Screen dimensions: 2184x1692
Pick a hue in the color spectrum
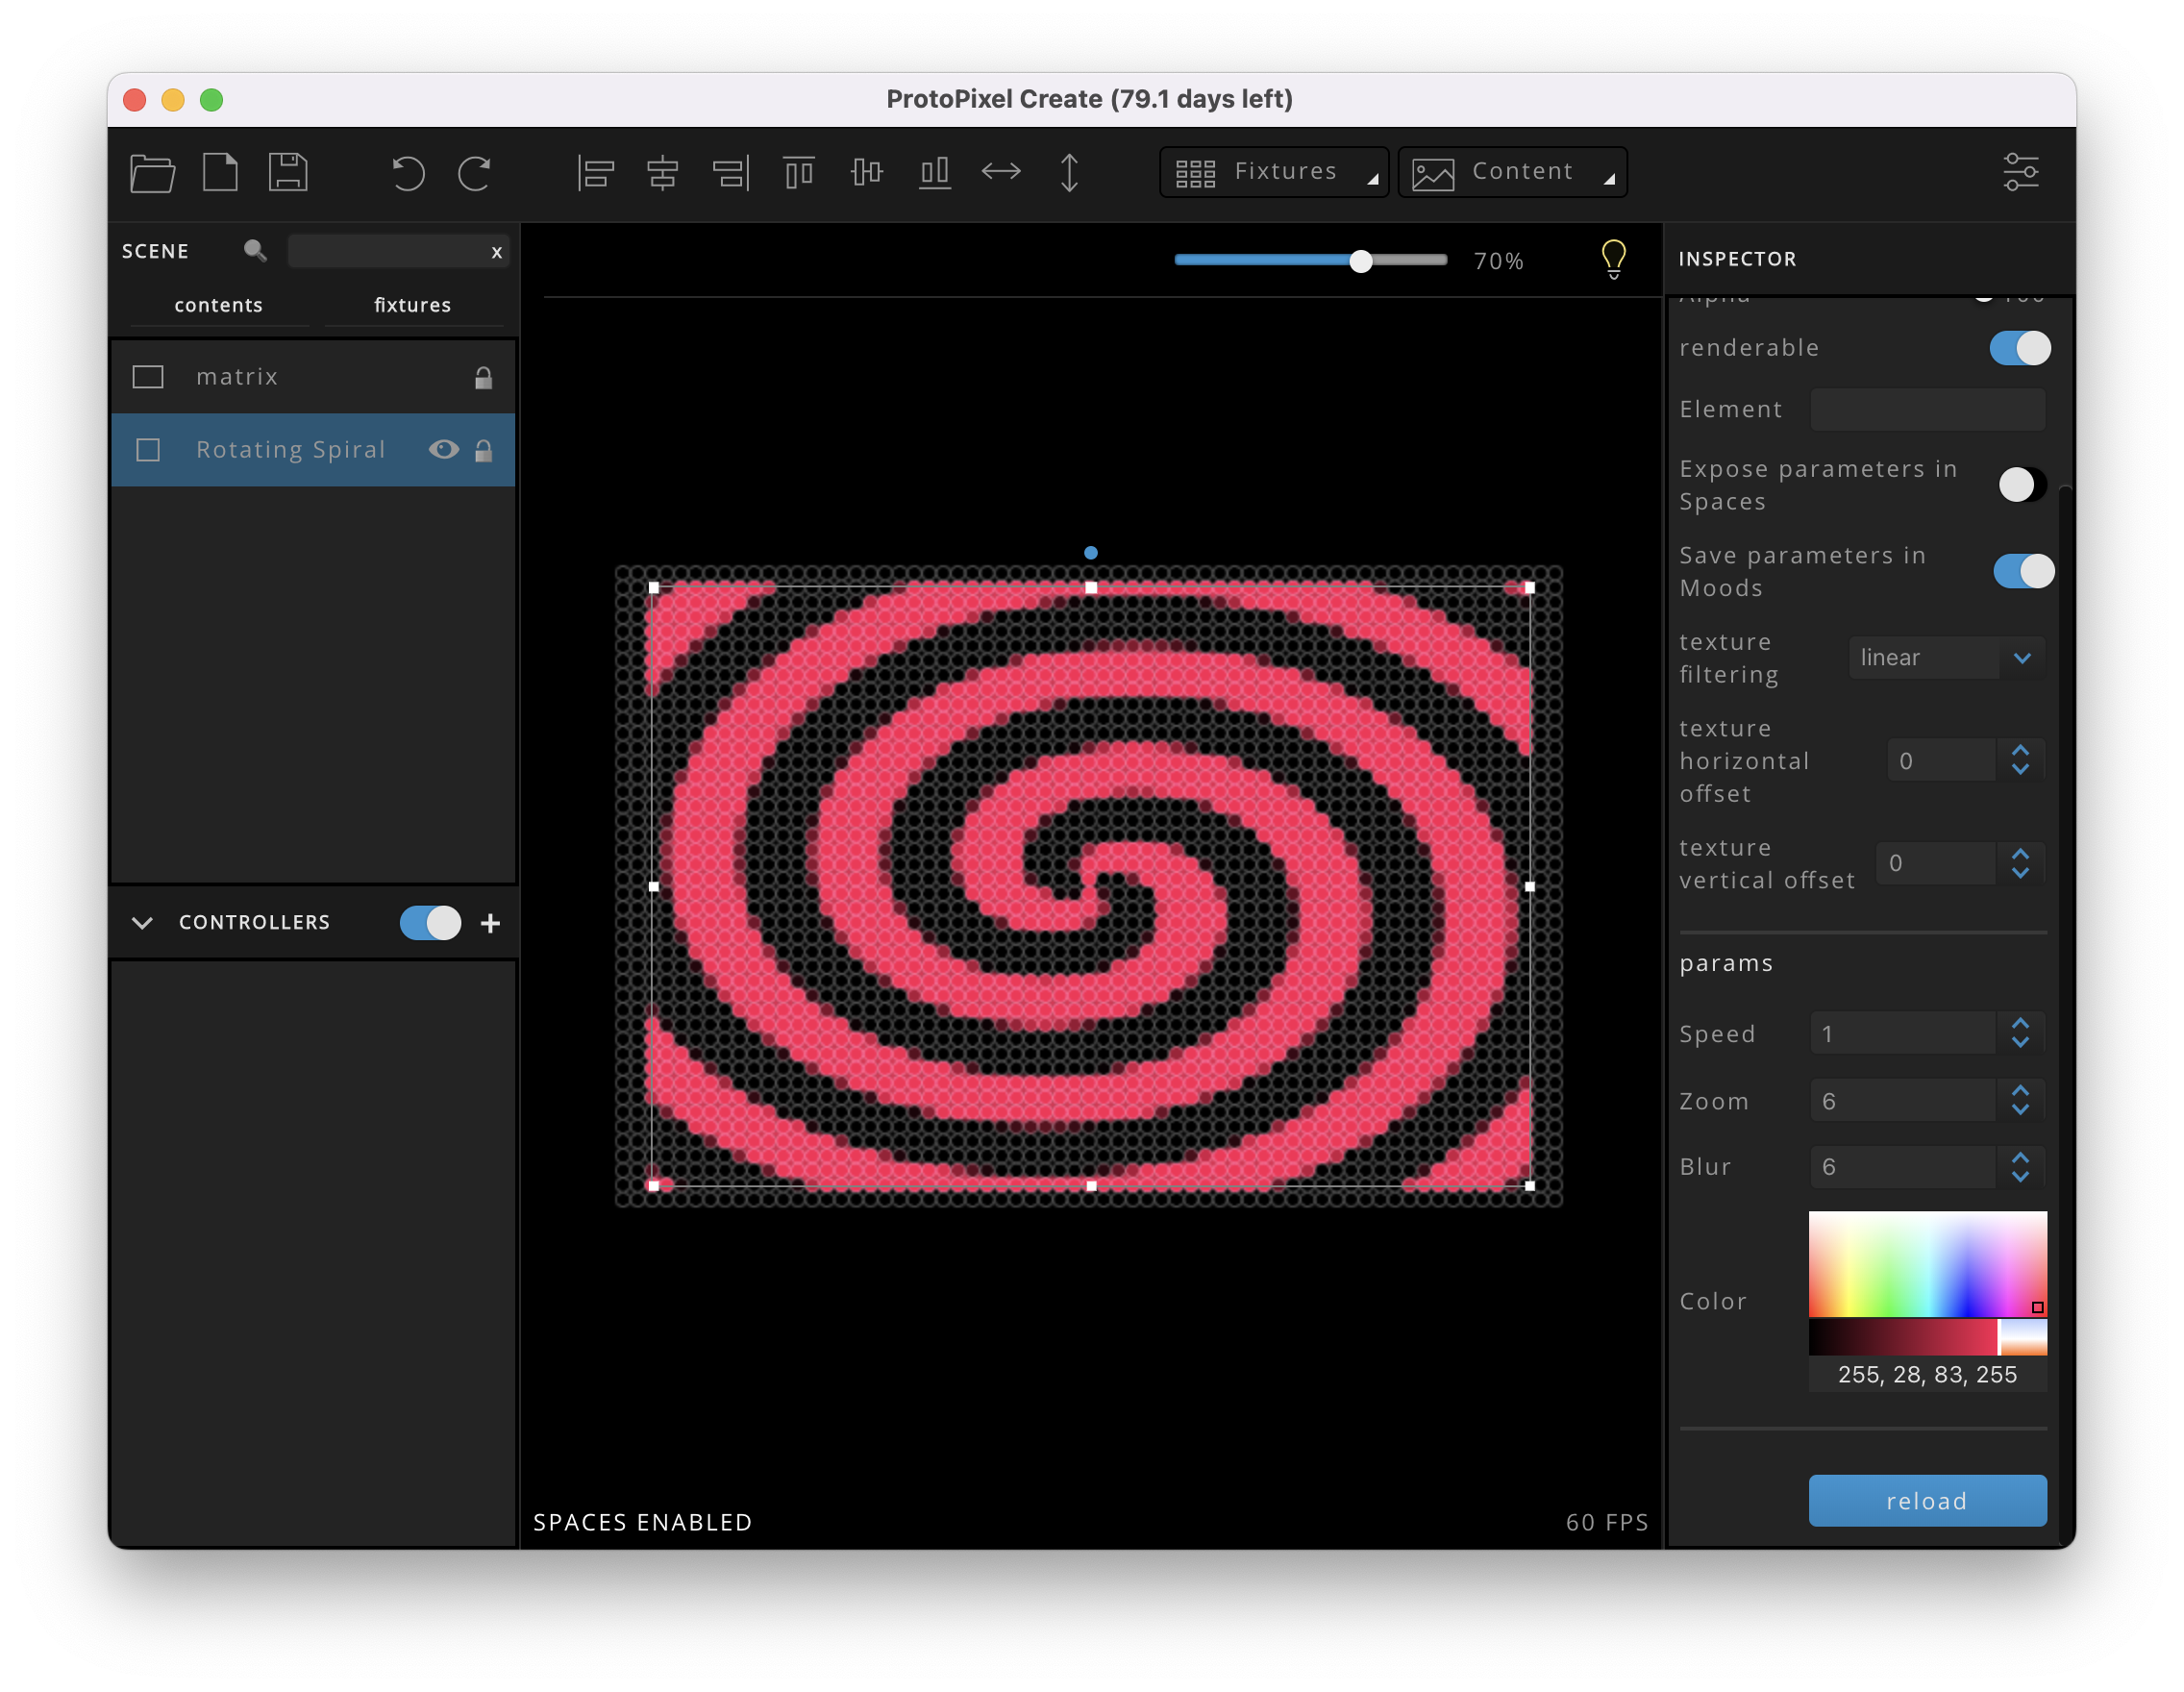pos(1927,1264)
